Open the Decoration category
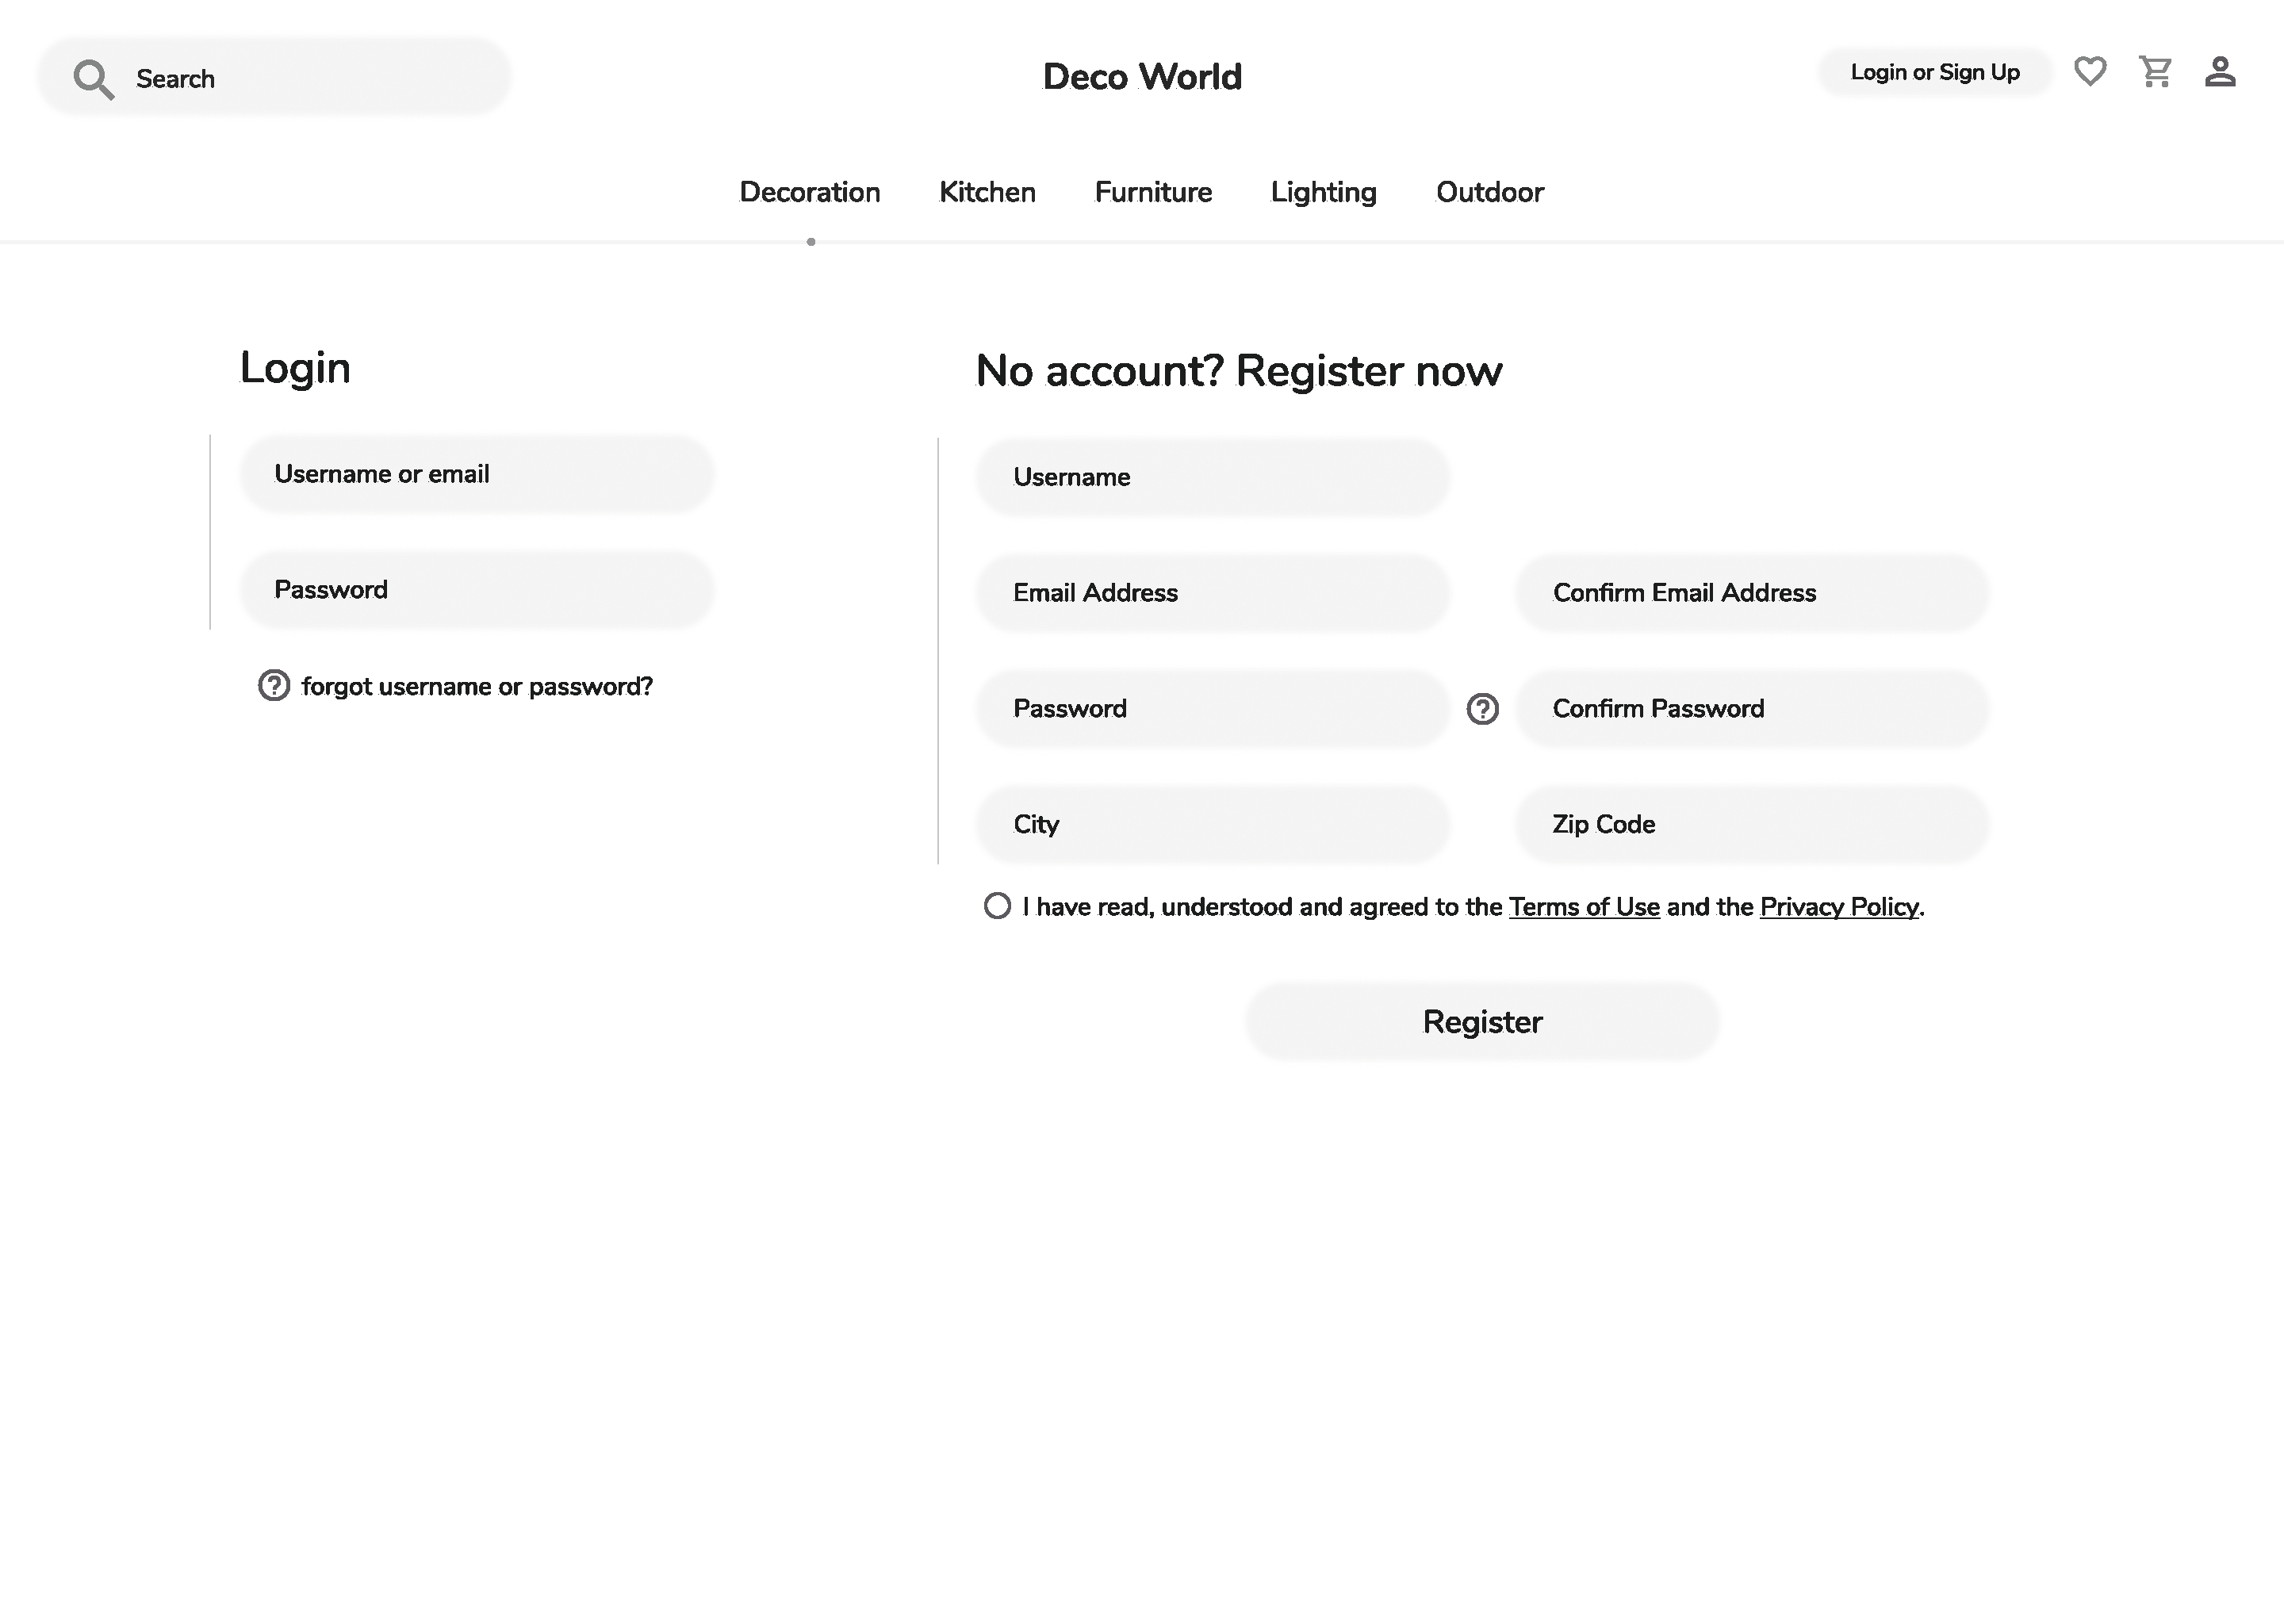Screen dimensions: 2284x1624 (x=810, y=192)
